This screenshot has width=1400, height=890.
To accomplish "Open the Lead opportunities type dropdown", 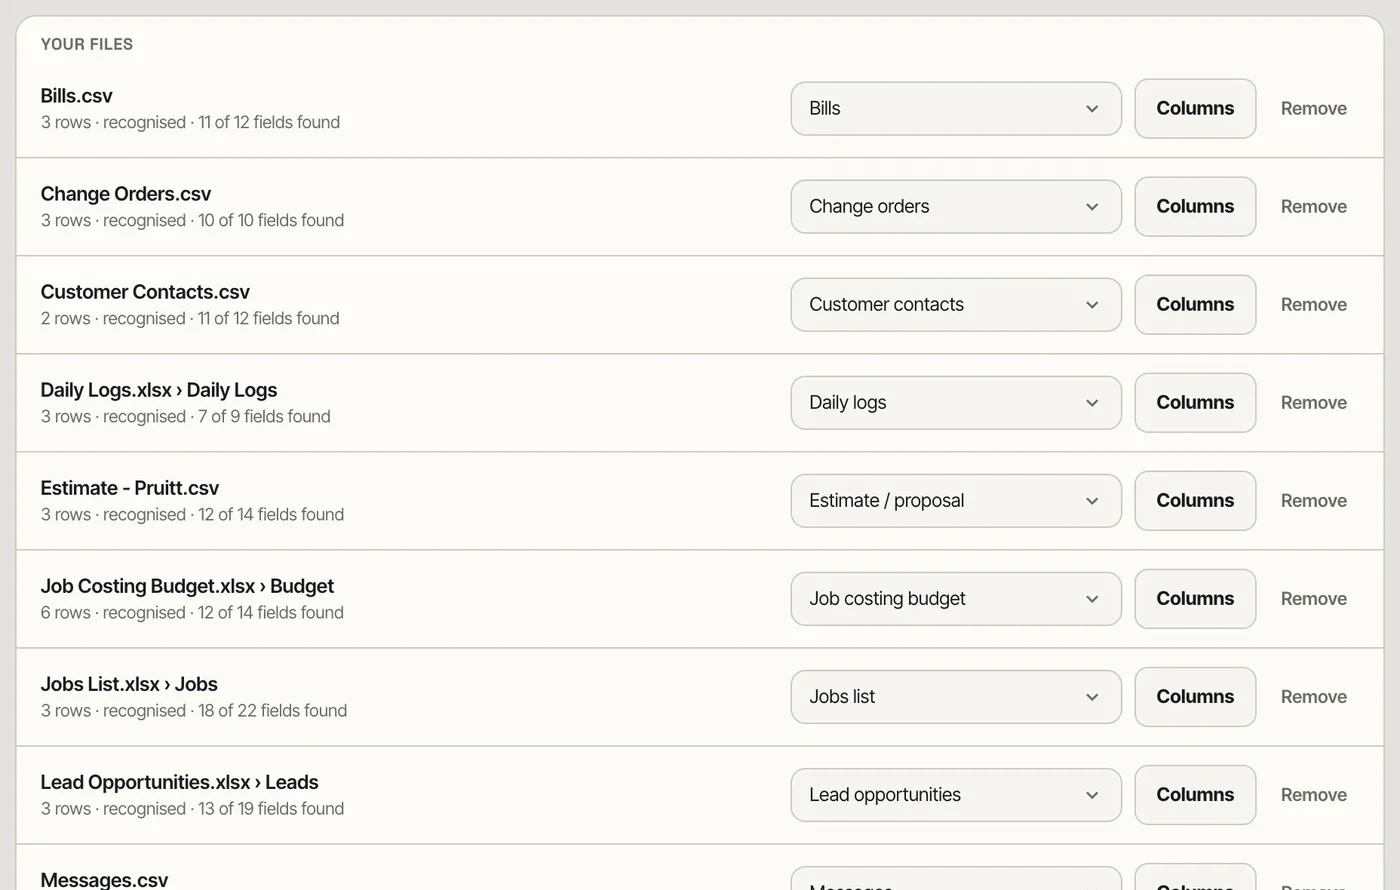I will click(x=956, y=794).
